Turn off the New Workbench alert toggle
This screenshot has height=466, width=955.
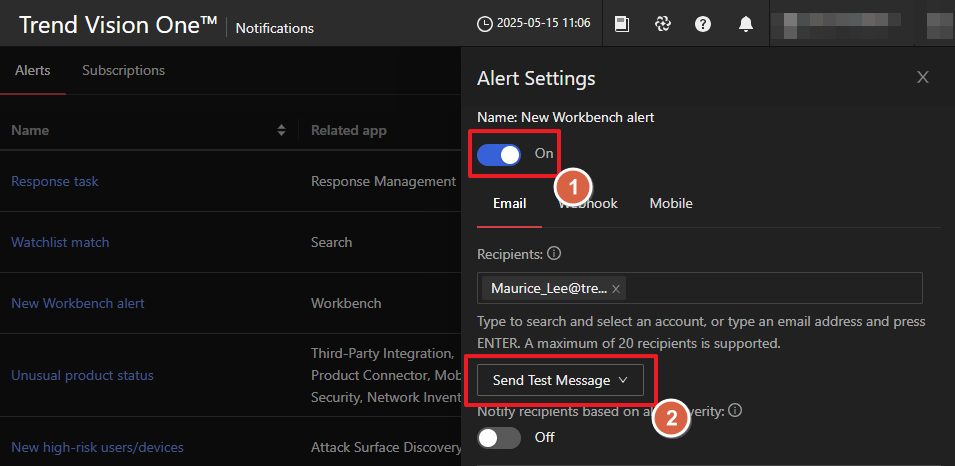[x=500, y=154]
